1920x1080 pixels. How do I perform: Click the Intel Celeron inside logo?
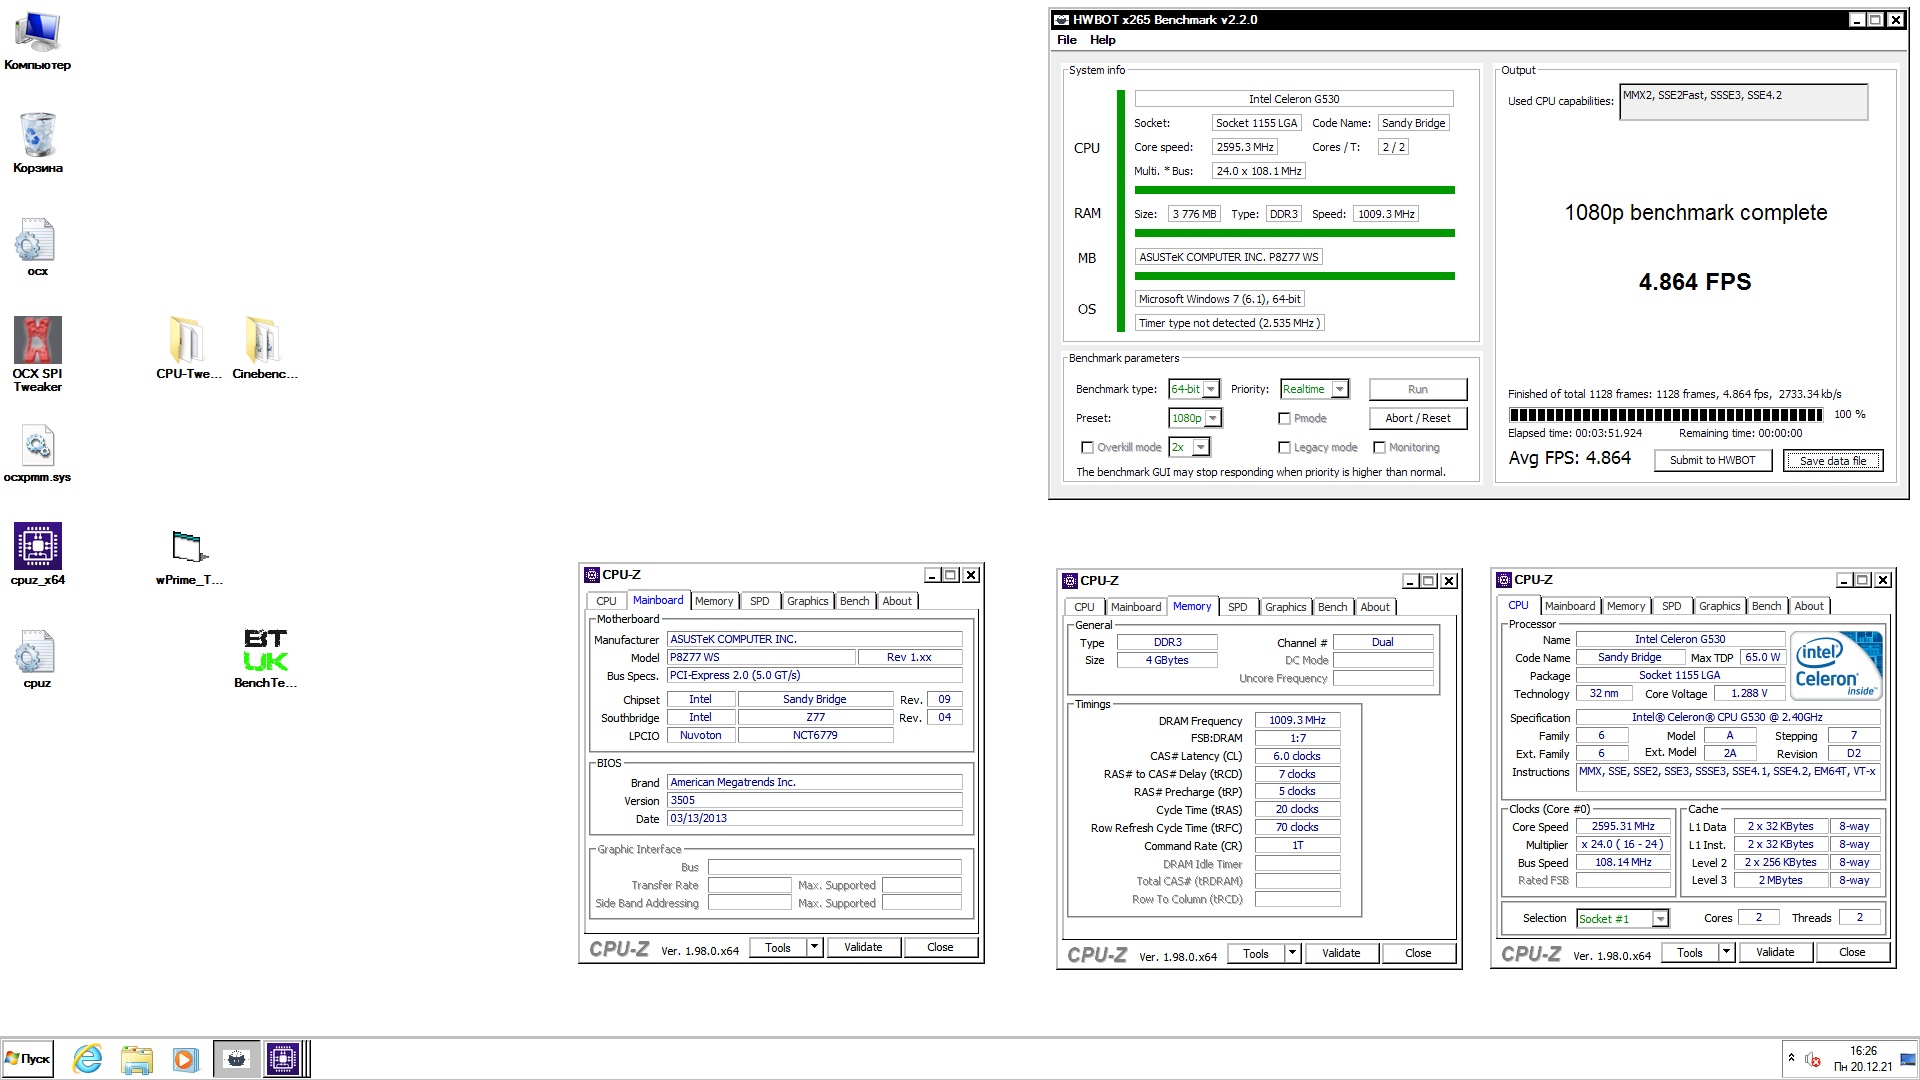coord(1837,664)
